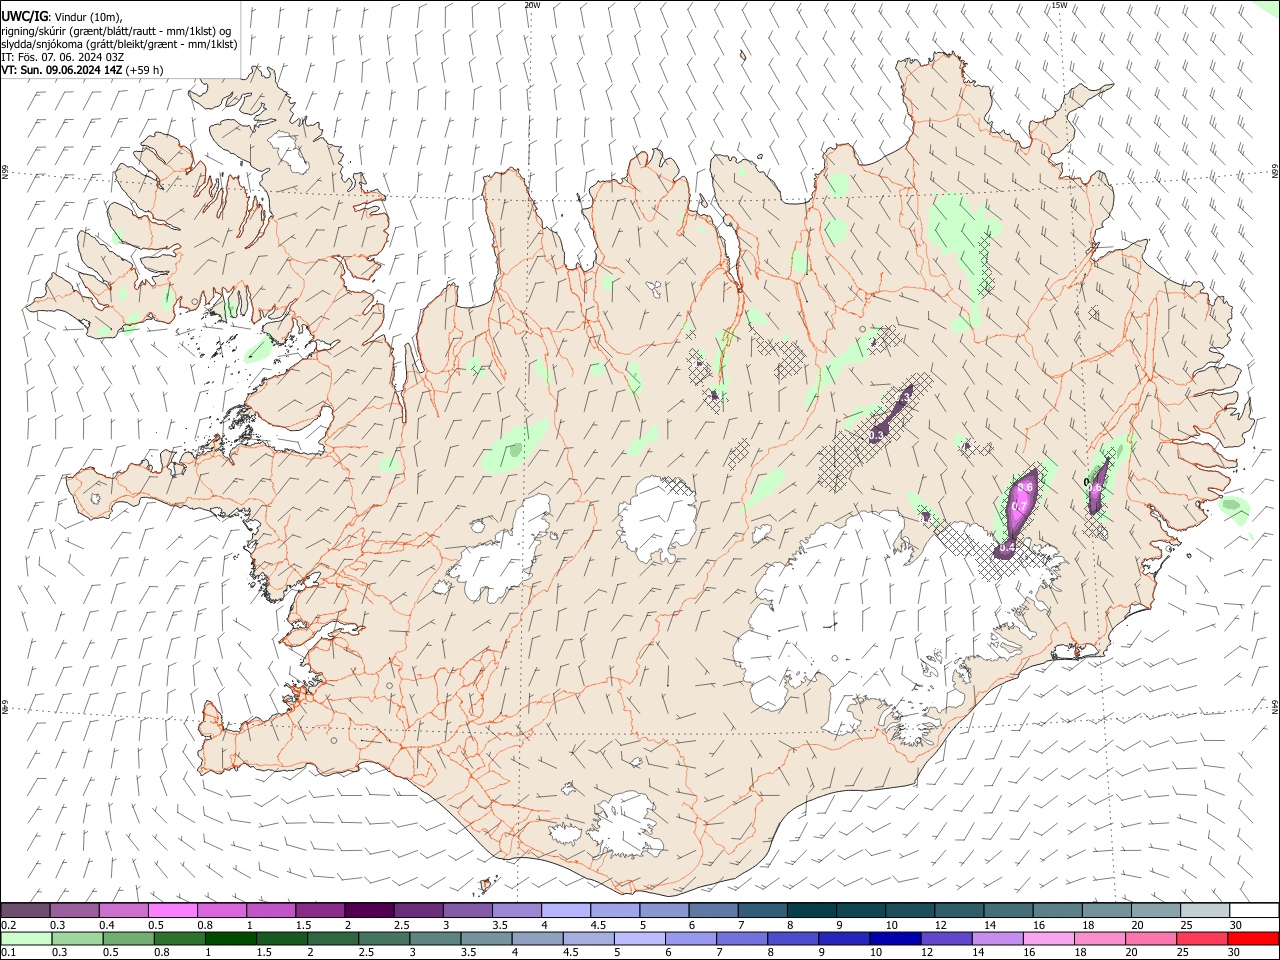Pick the bright red swatch after 30, lower scale
The width and height of the screenshot is (1280, 960).
(x=1255, y=939)
